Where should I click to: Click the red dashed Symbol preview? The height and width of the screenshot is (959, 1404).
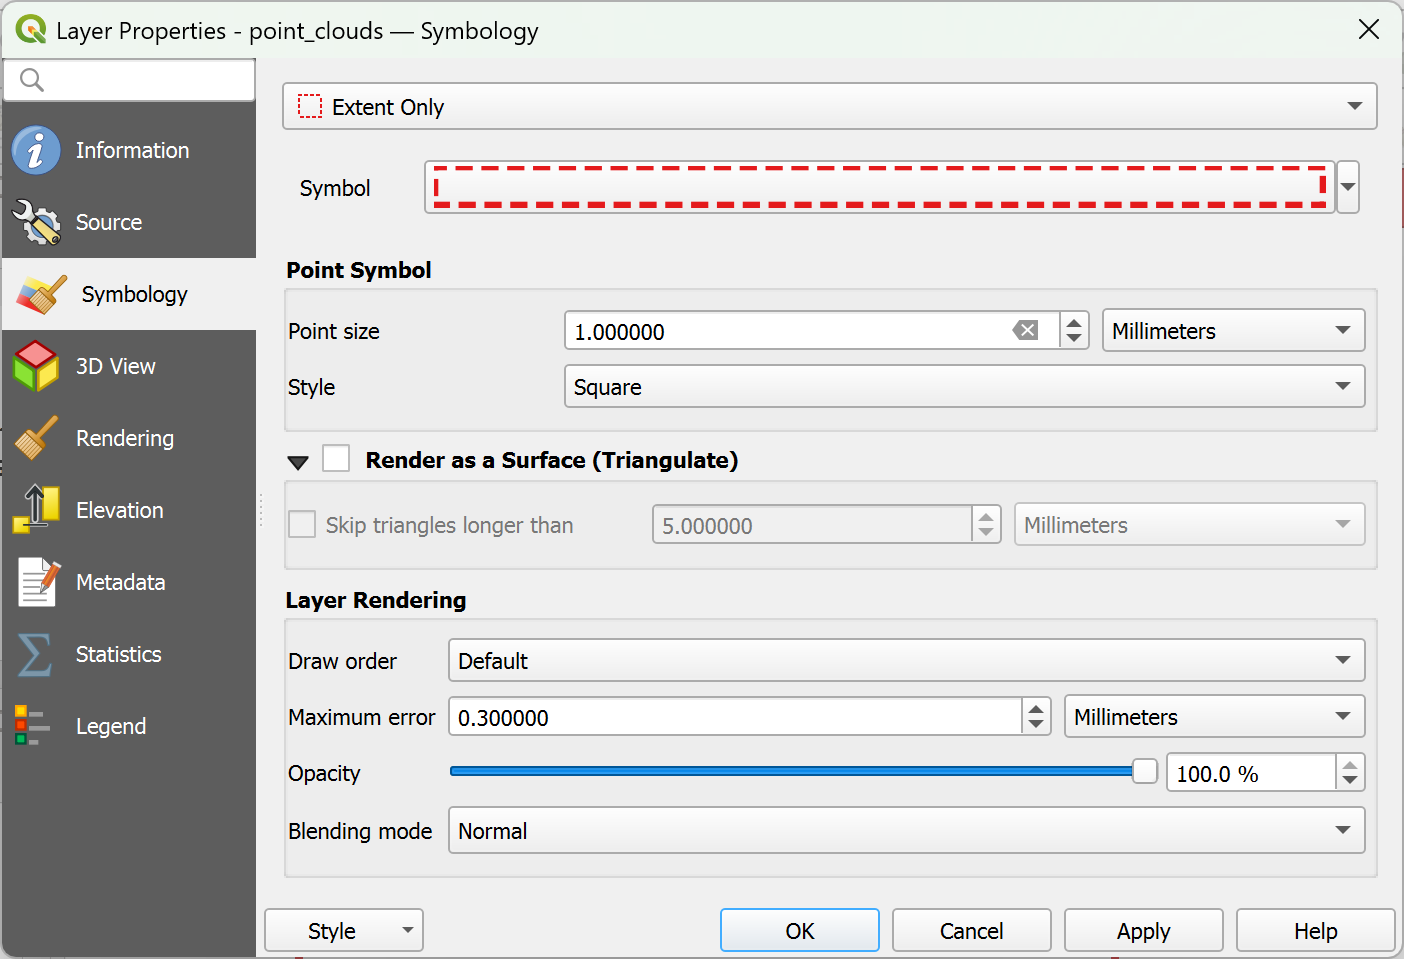point(880,187)
